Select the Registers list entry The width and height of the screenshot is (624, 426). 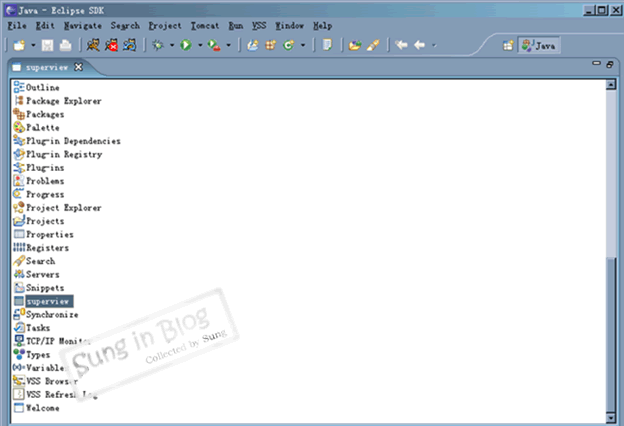[x=41, y=248]
